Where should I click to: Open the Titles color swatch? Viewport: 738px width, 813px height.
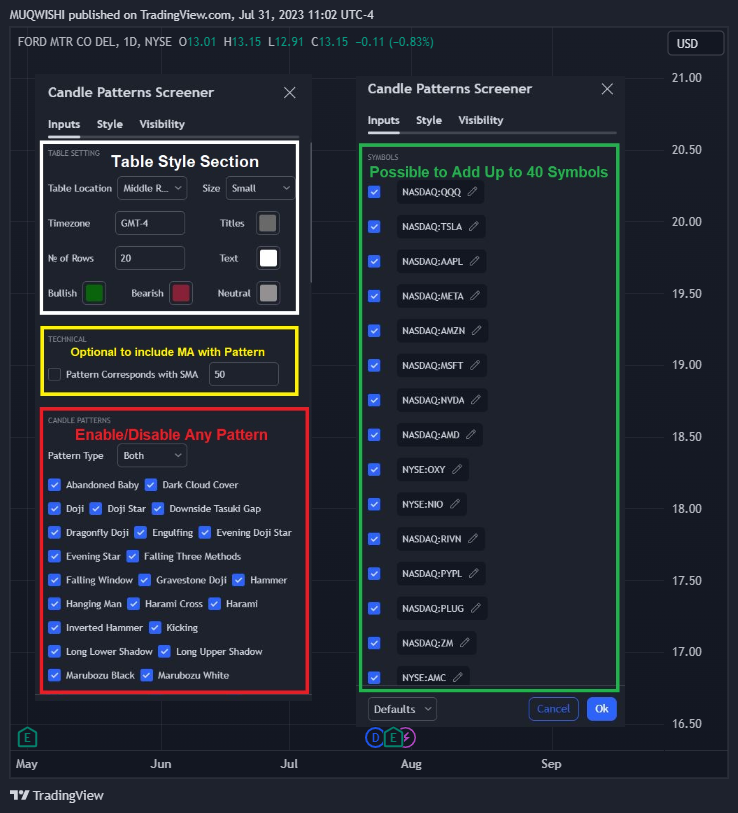tap(268, 223)
